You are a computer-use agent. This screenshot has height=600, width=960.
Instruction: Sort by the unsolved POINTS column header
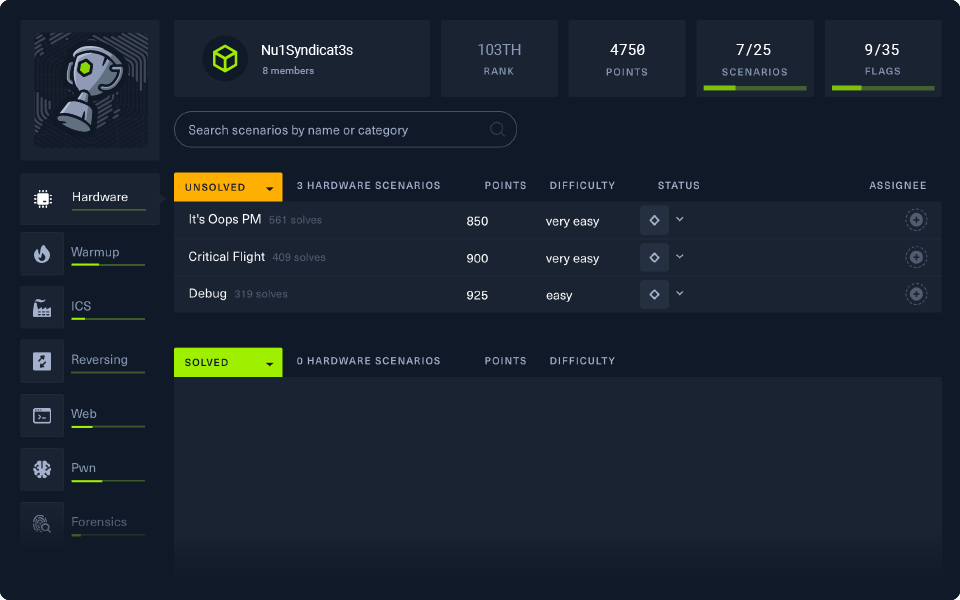coord(505,186)
